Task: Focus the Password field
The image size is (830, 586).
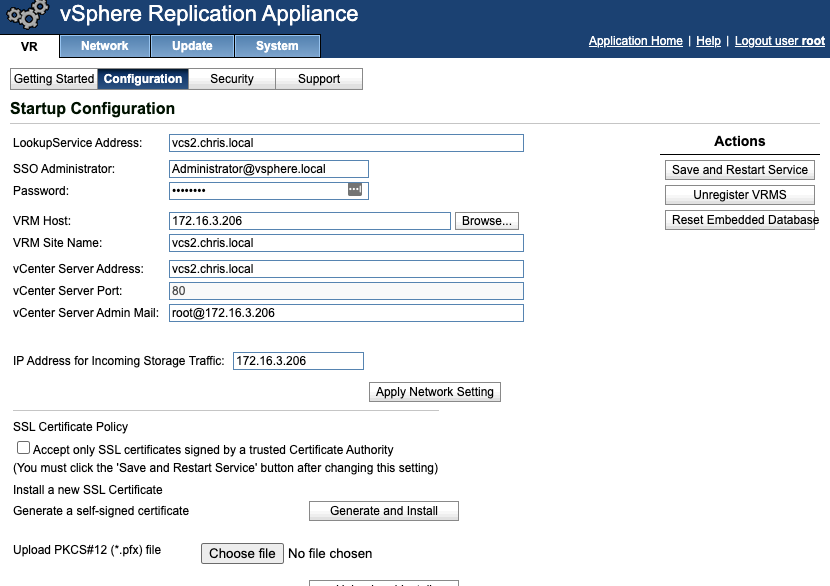Action: click(269, 191)
